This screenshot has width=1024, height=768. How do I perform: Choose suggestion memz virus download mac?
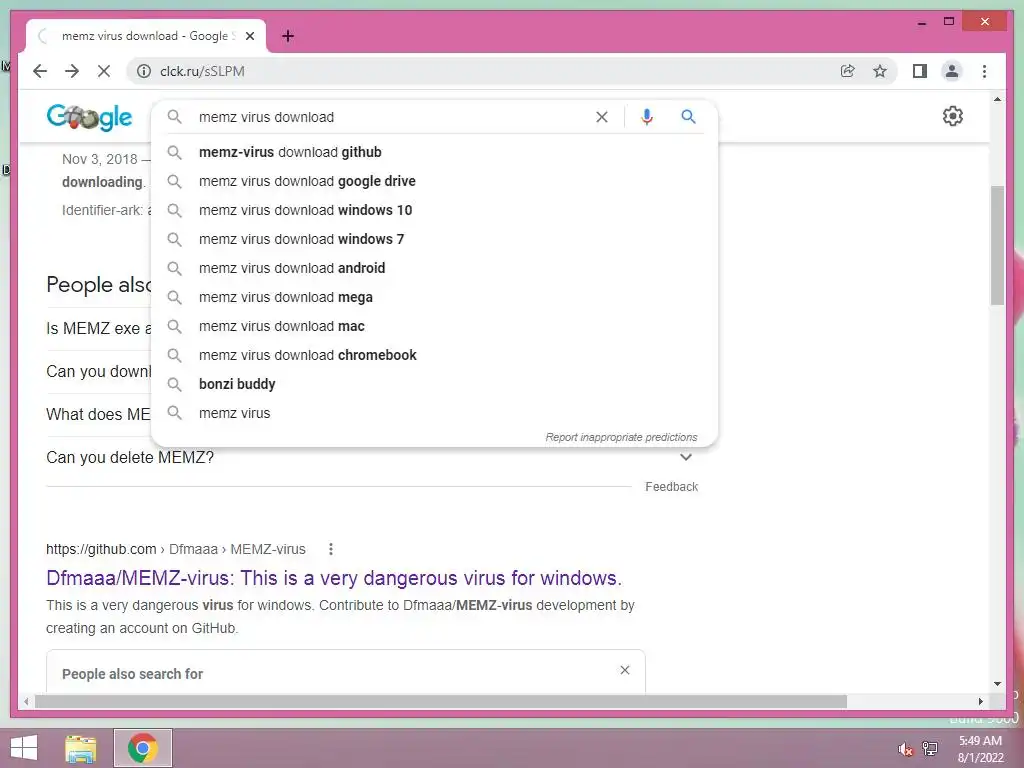click(434, 326)
